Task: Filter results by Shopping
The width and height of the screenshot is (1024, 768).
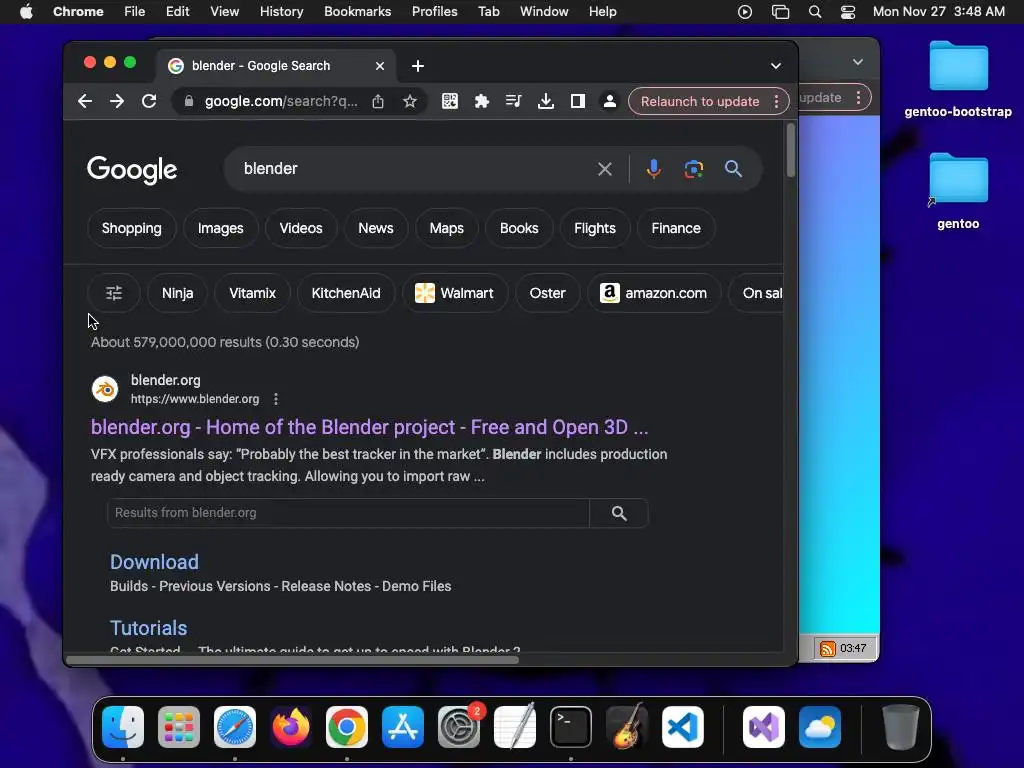Action: click(131, 229)
